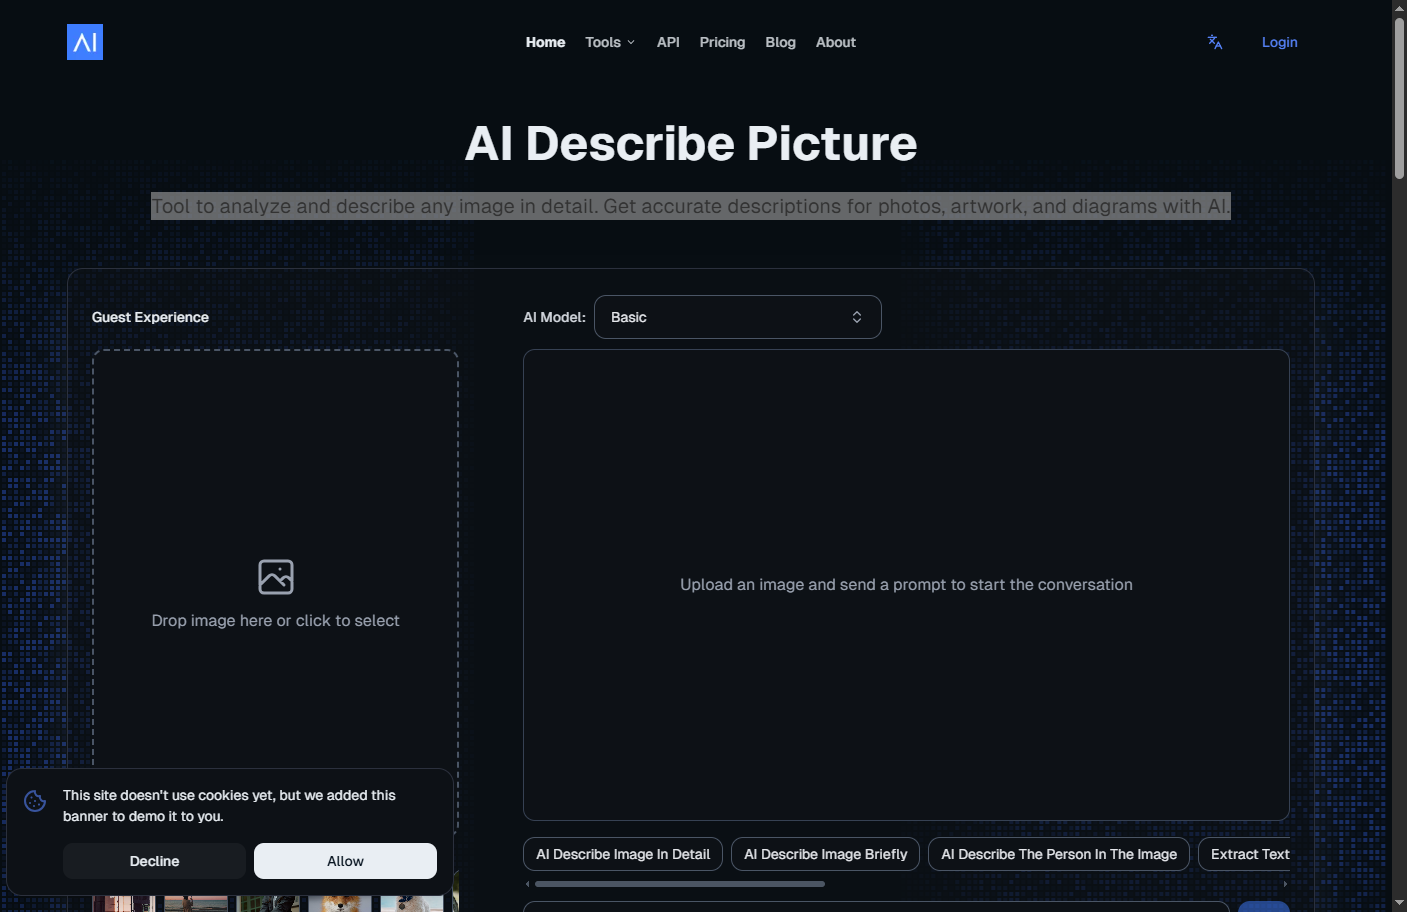Select the beach sunset sample image
The image size is (1407, 912).
195,903
